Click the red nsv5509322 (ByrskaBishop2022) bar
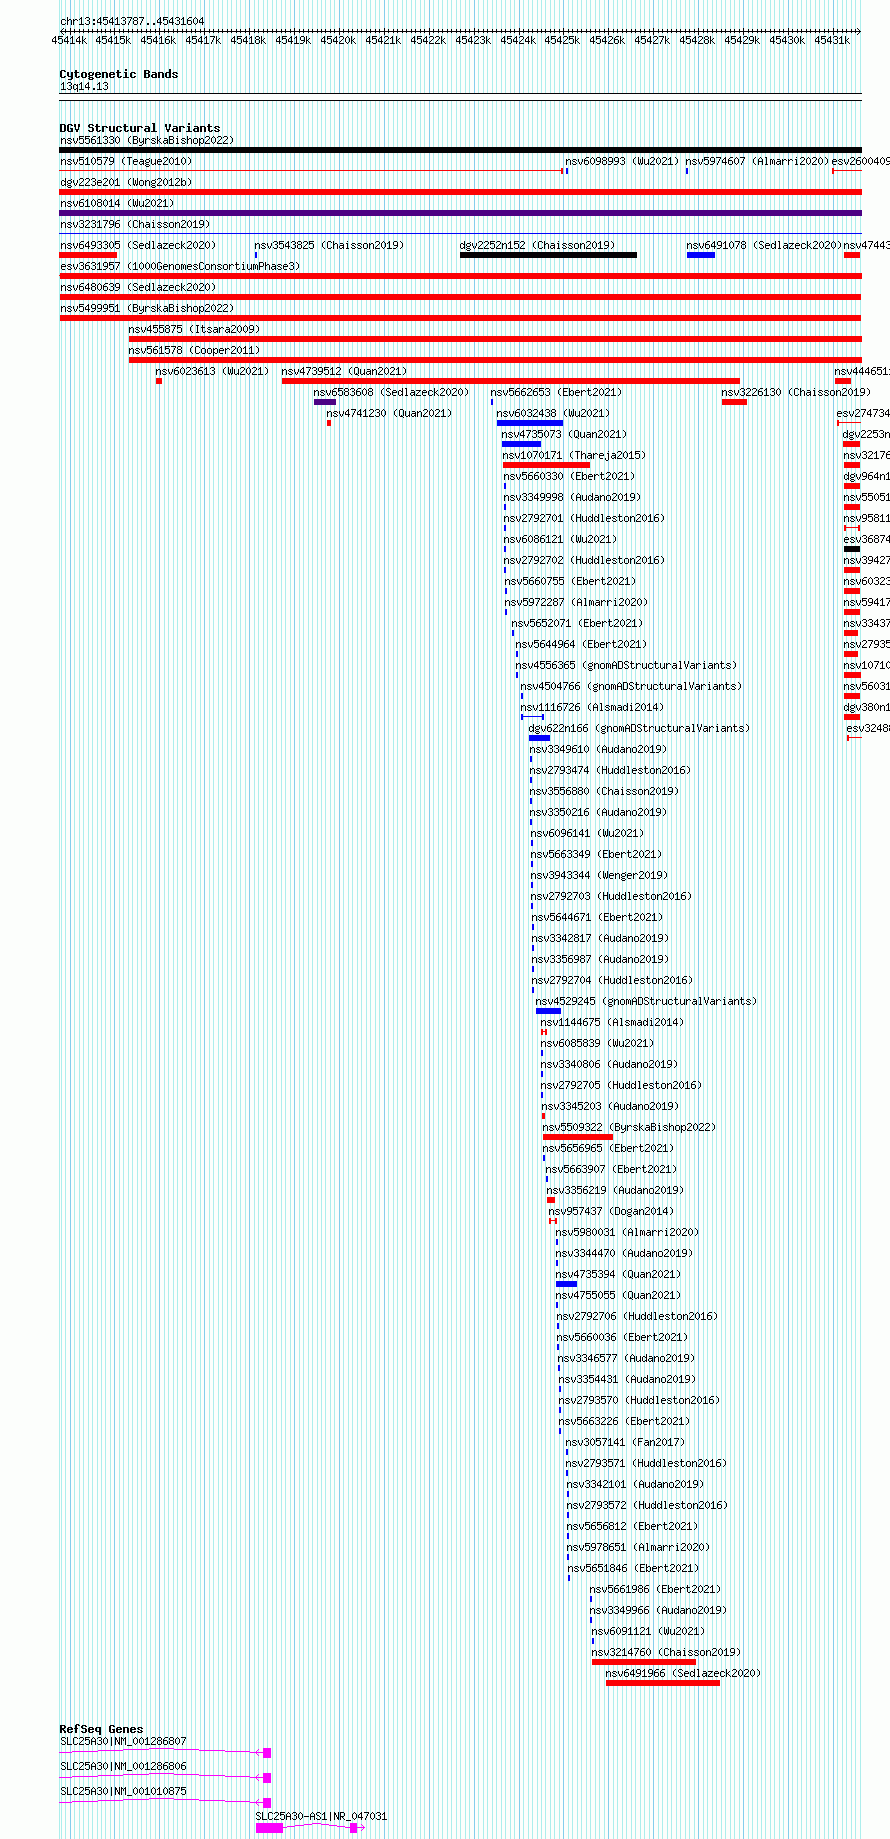The height and width of the screenshot is (1839, 890). 578,1137
